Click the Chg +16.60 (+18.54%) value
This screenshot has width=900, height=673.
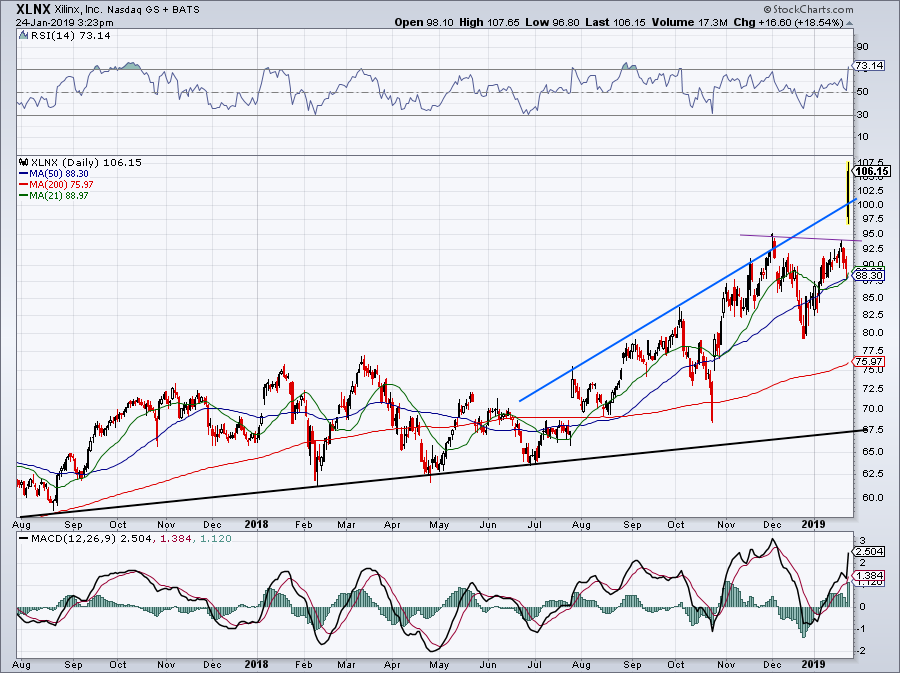click(x=789, y=22)
